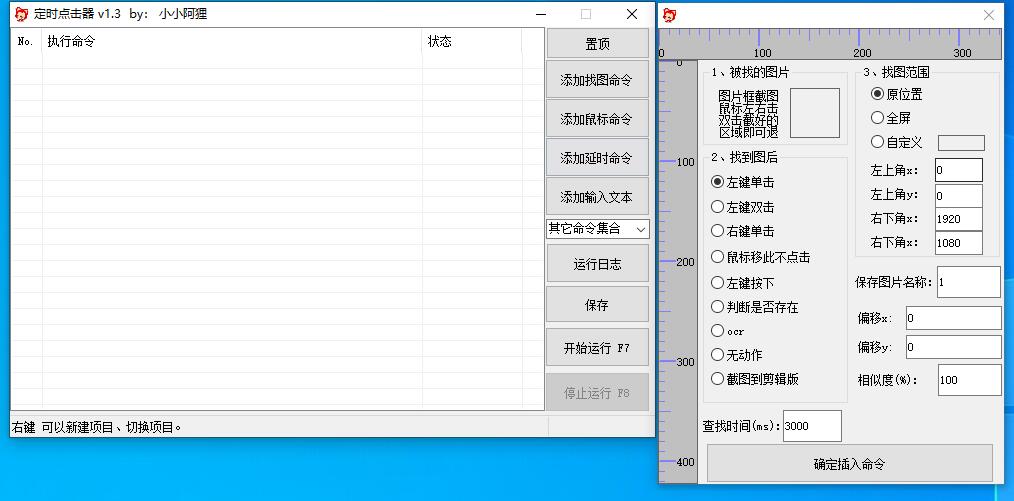Screen dimensions: 1014x501
Task: Click the red icon in the find-image window title
Action: click(670, 15)
